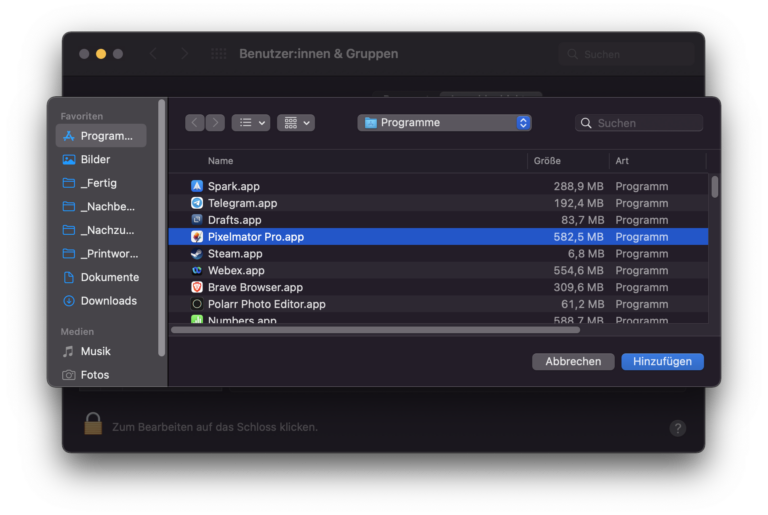Minimize the settings window with yellow button
This screenshot has height=515, width=768.
point(101,54)
